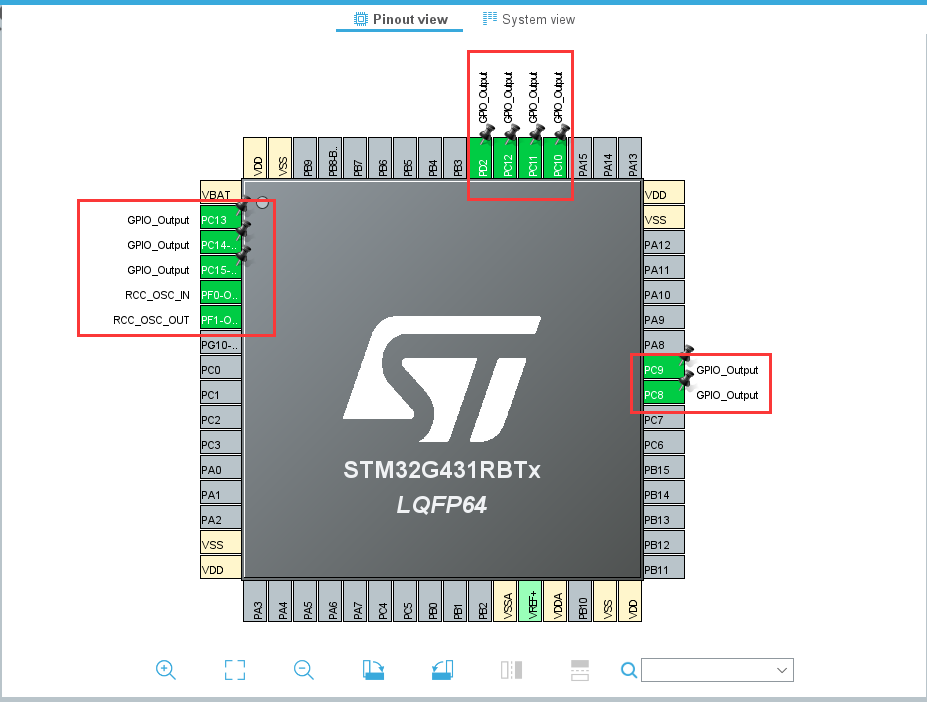The image size is (927, 702).
Task: Open the pin search combo box dropdown
Action: pos(783,670)
